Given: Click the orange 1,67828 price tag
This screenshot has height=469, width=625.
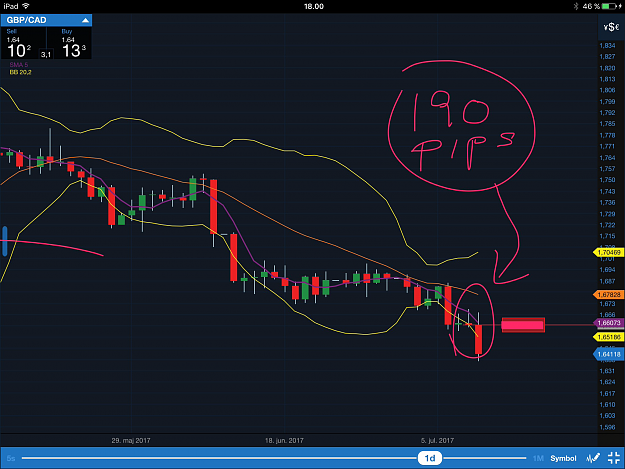Looking at the screenshot, I should [609, 294].
